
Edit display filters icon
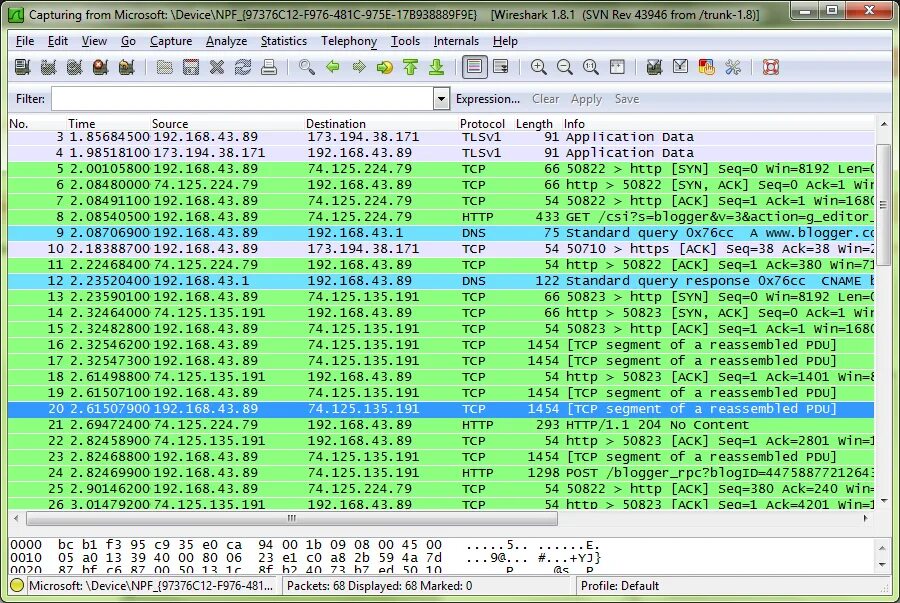coord(681,67)
